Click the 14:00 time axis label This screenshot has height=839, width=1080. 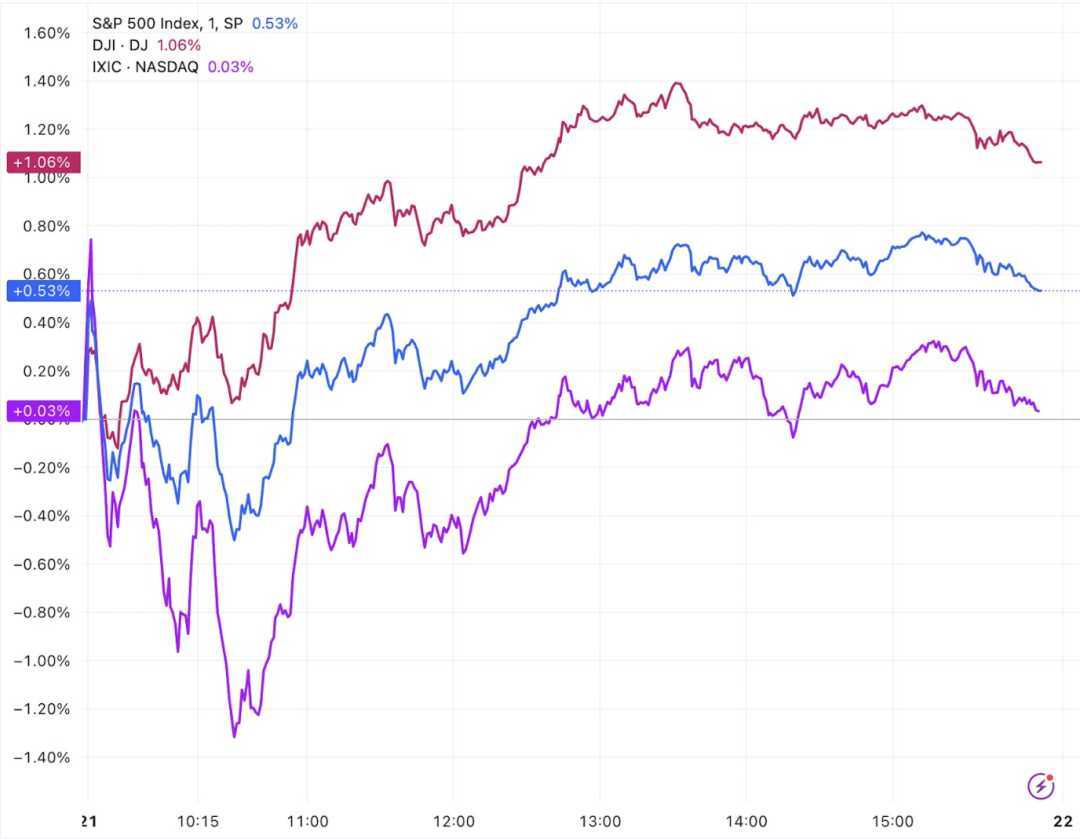(746, 819)
